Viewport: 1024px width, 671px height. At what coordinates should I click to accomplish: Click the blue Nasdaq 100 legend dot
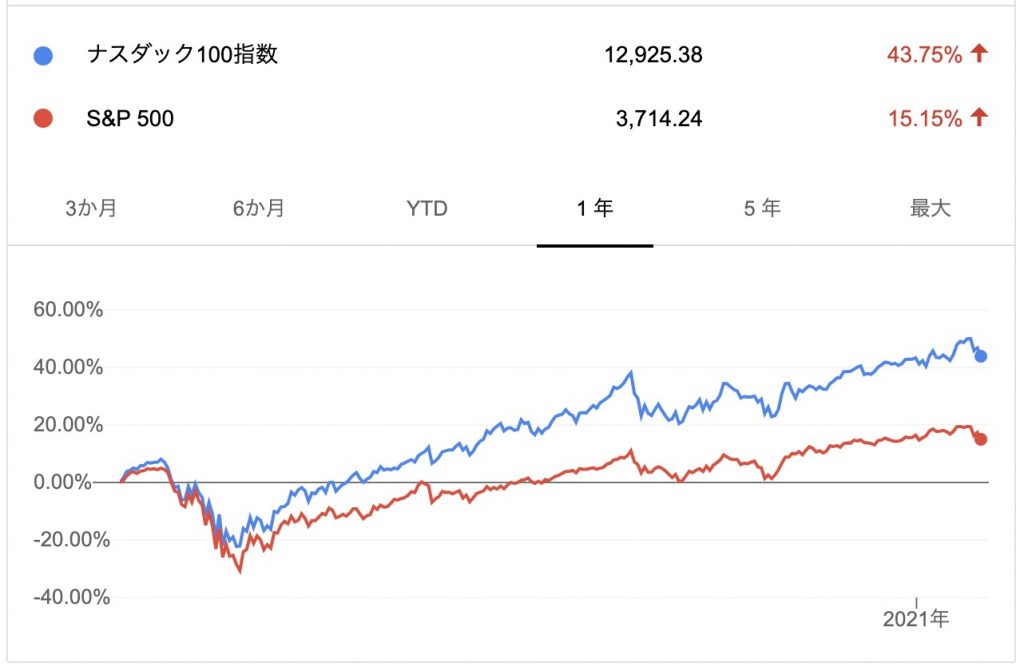coord(43,55)
